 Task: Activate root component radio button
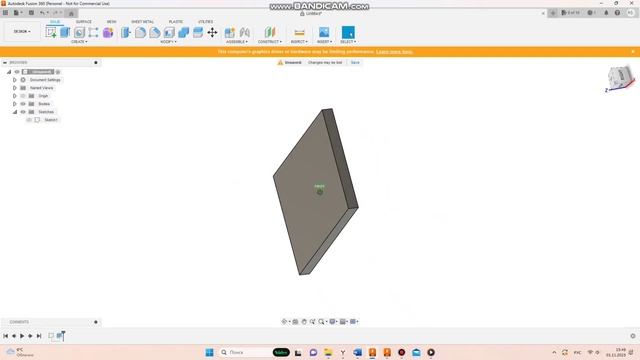58,72
